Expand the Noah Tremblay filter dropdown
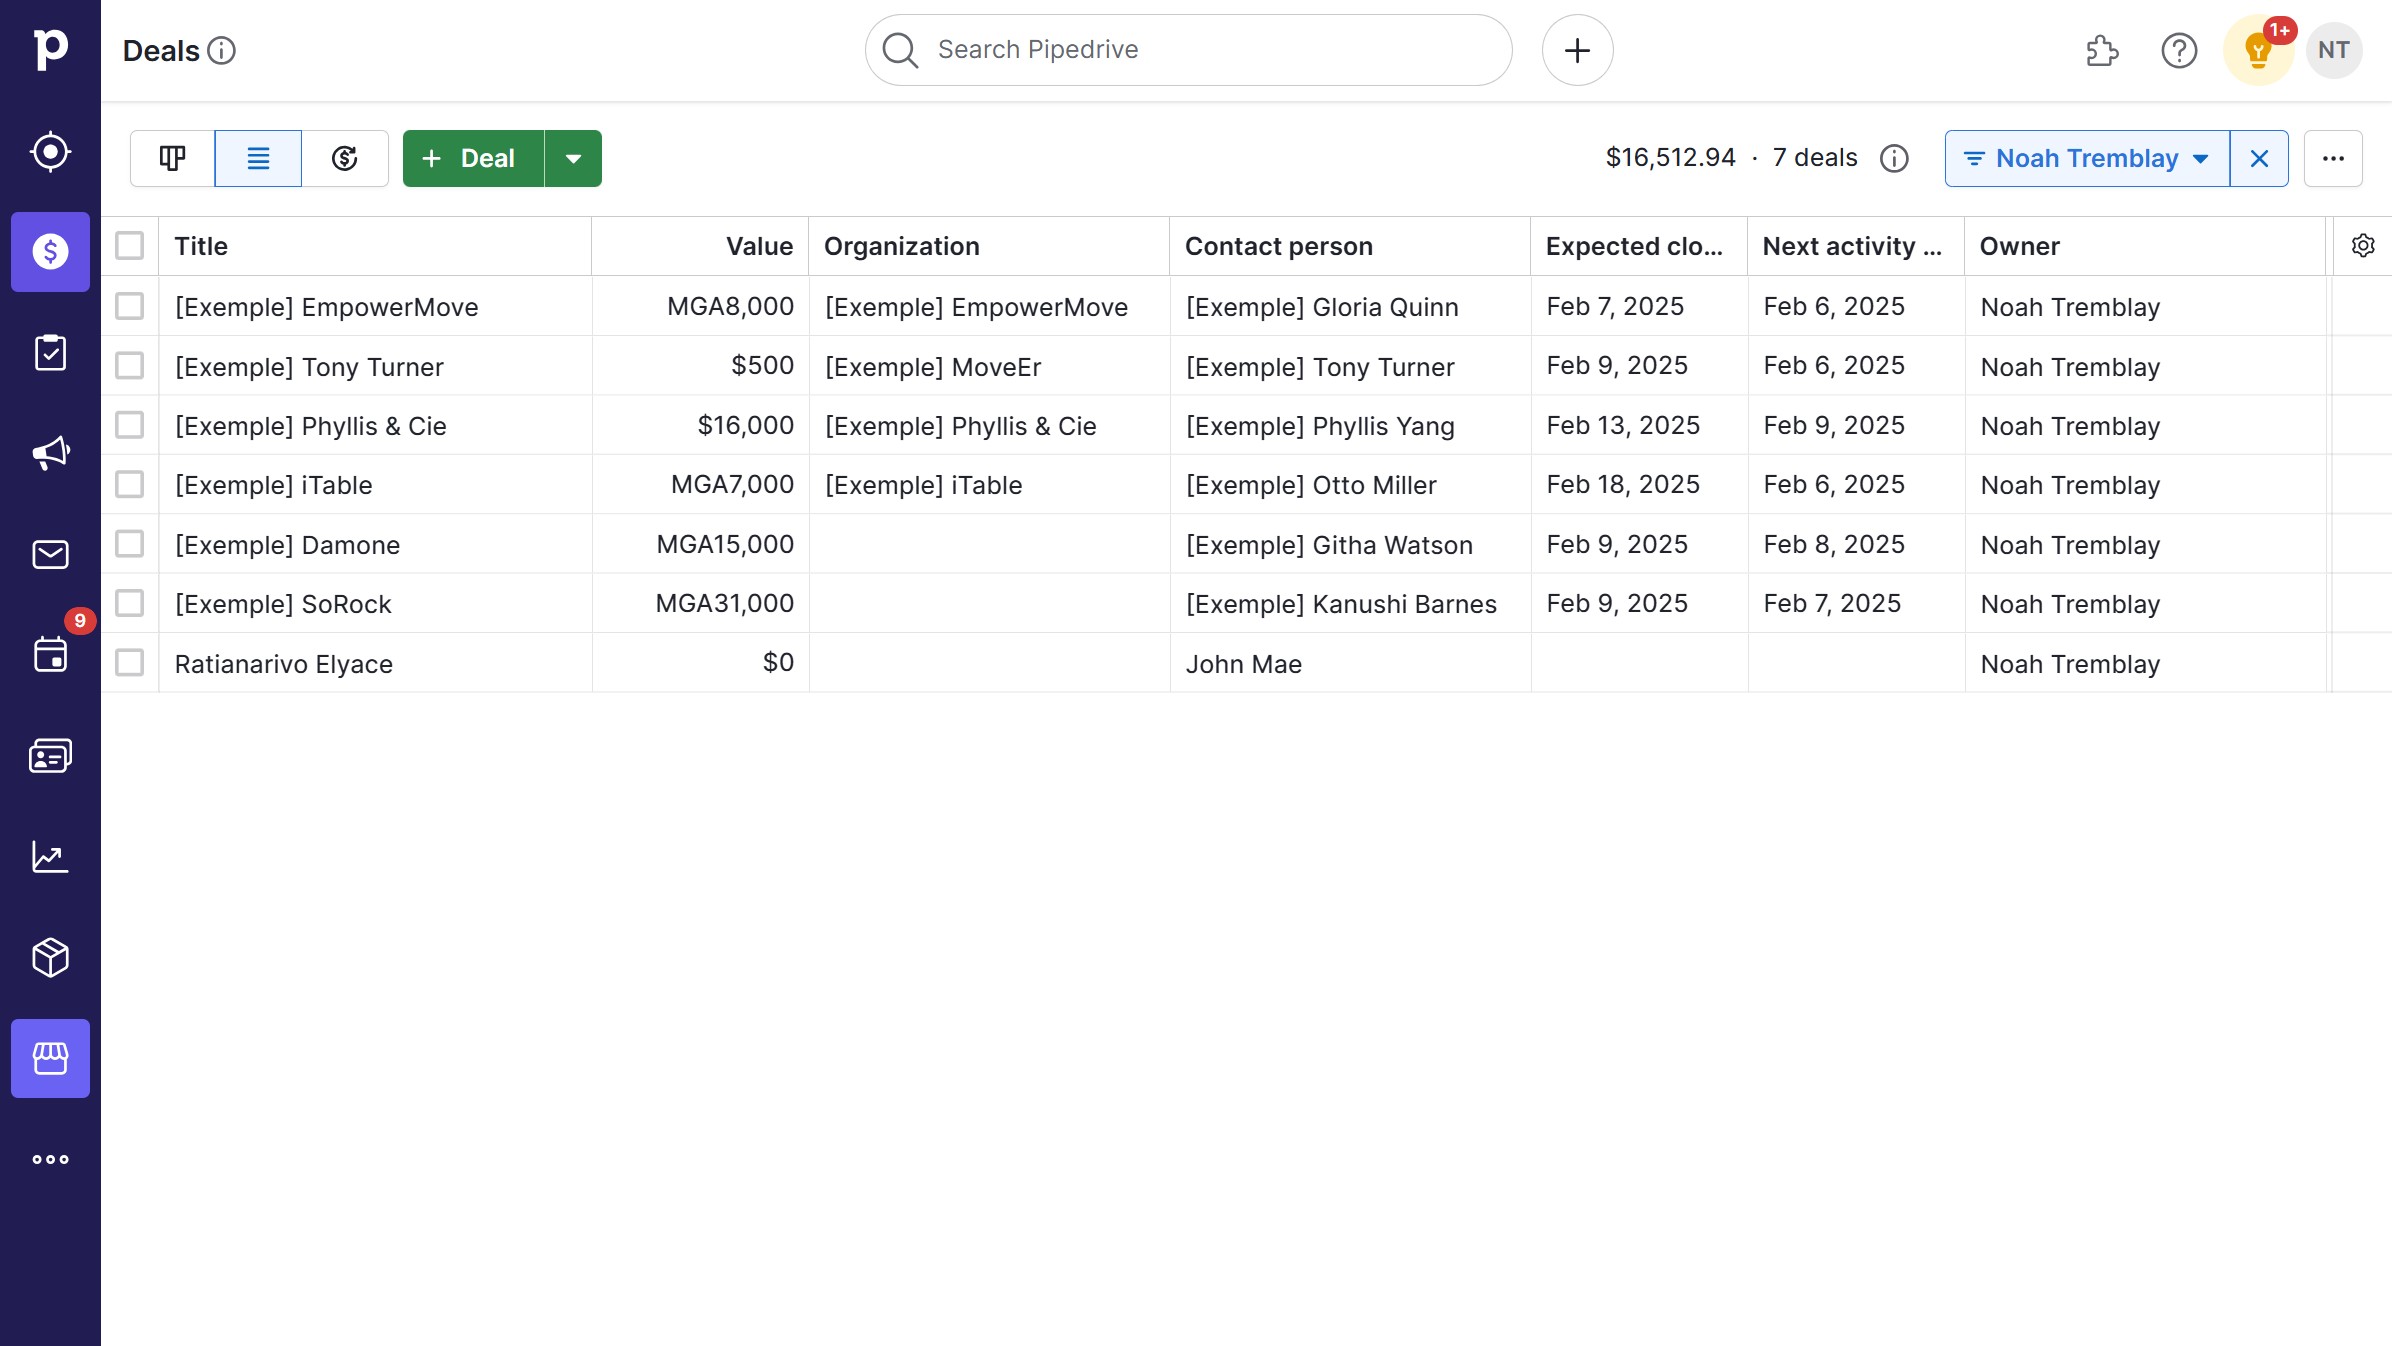This screenshot has height=1346, width=2392. click(x=2086, y=158)
